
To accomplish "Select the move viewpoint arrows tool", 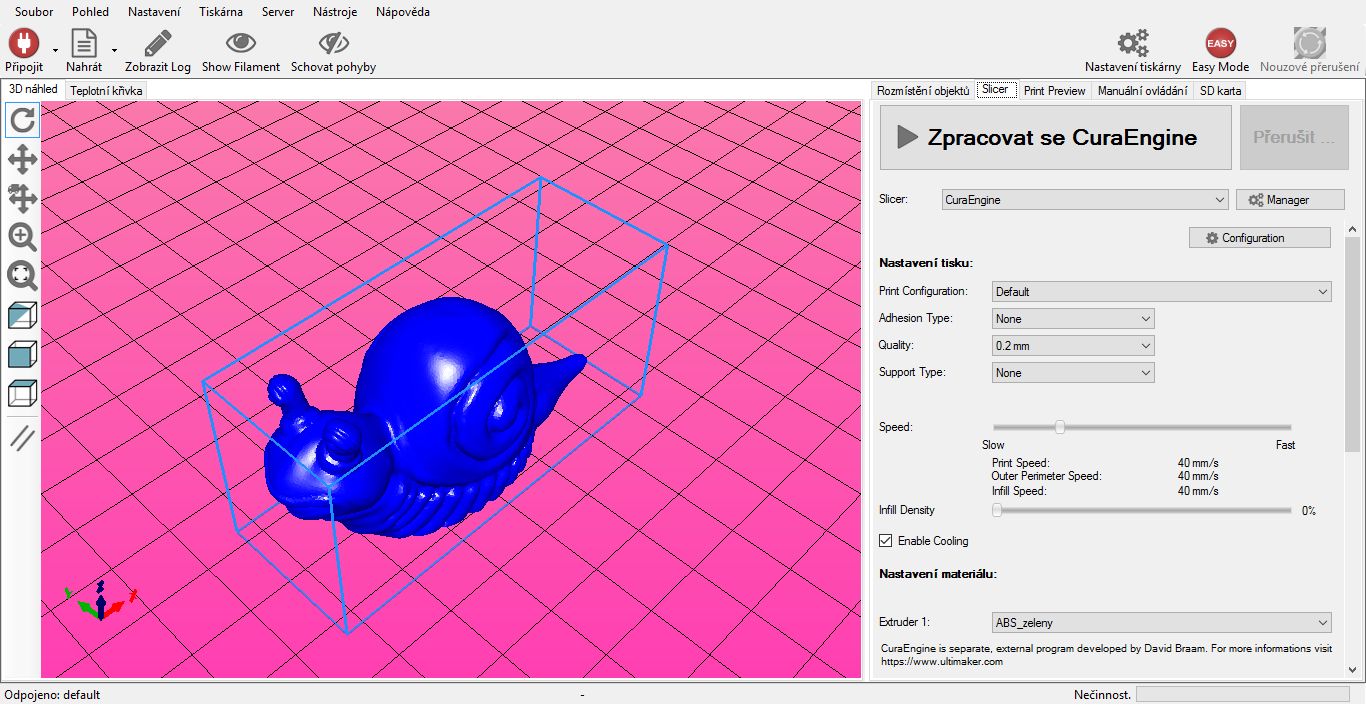I will click(x=22, y=160).
